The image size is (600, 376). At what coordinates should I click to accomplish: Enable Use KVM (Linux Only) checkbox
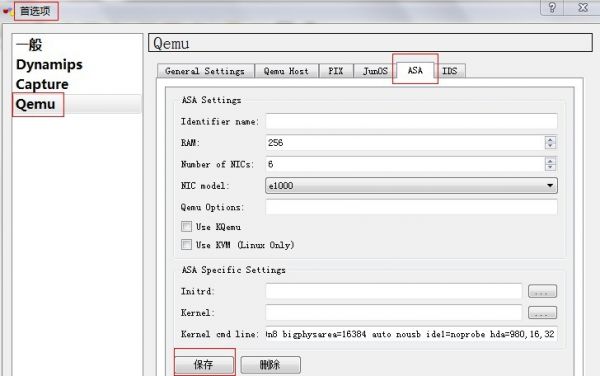pyautogui.click(x=186, y=244)
